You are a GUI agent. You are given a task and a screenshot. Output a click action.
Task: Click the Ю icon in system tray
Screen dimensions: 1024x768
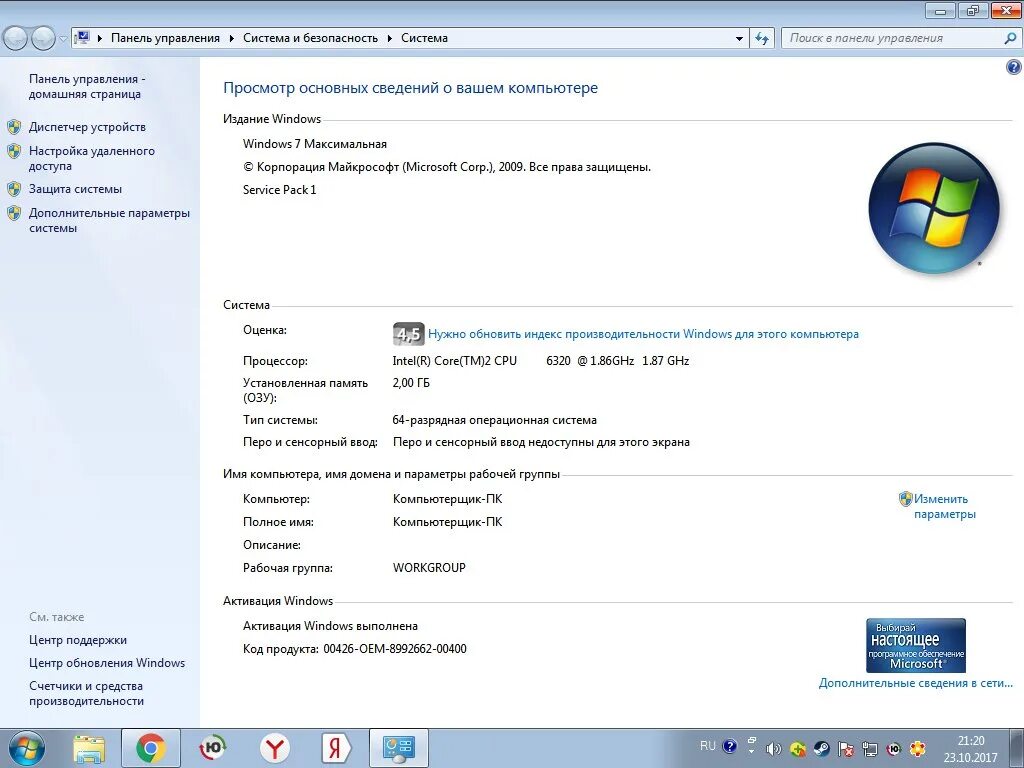click(893, 748)
